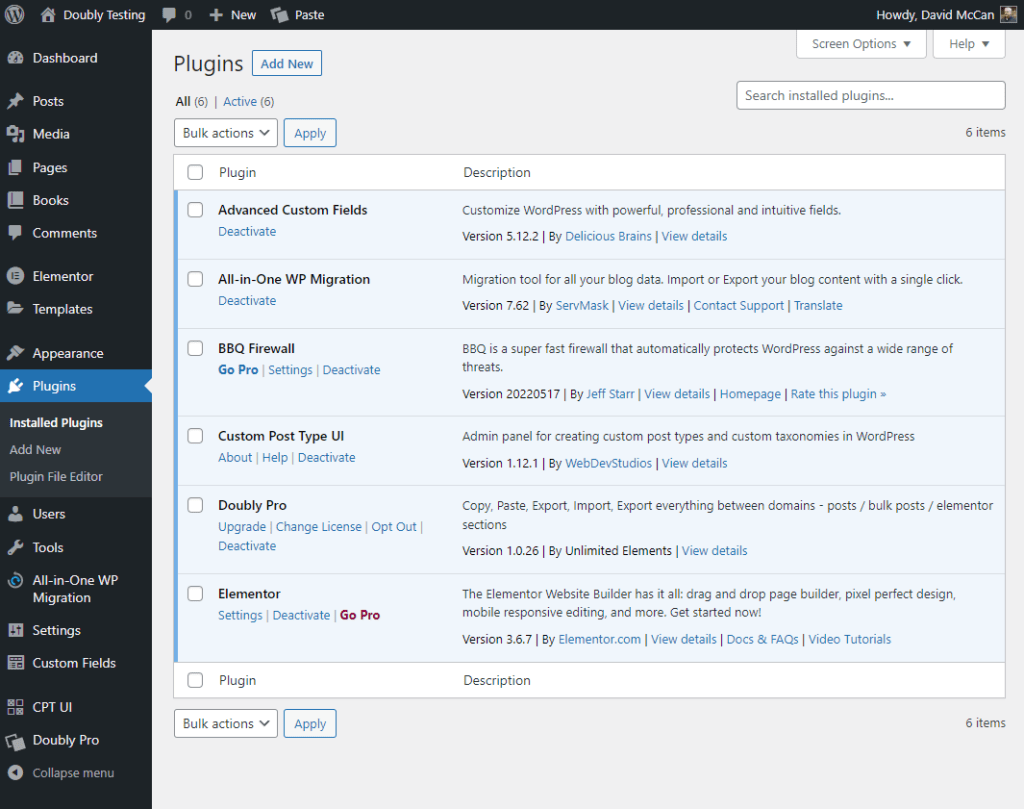This screenshot has width=1024, height=809.
Task: Check the Elementor plugin checkbox
Action: point(195,593)
